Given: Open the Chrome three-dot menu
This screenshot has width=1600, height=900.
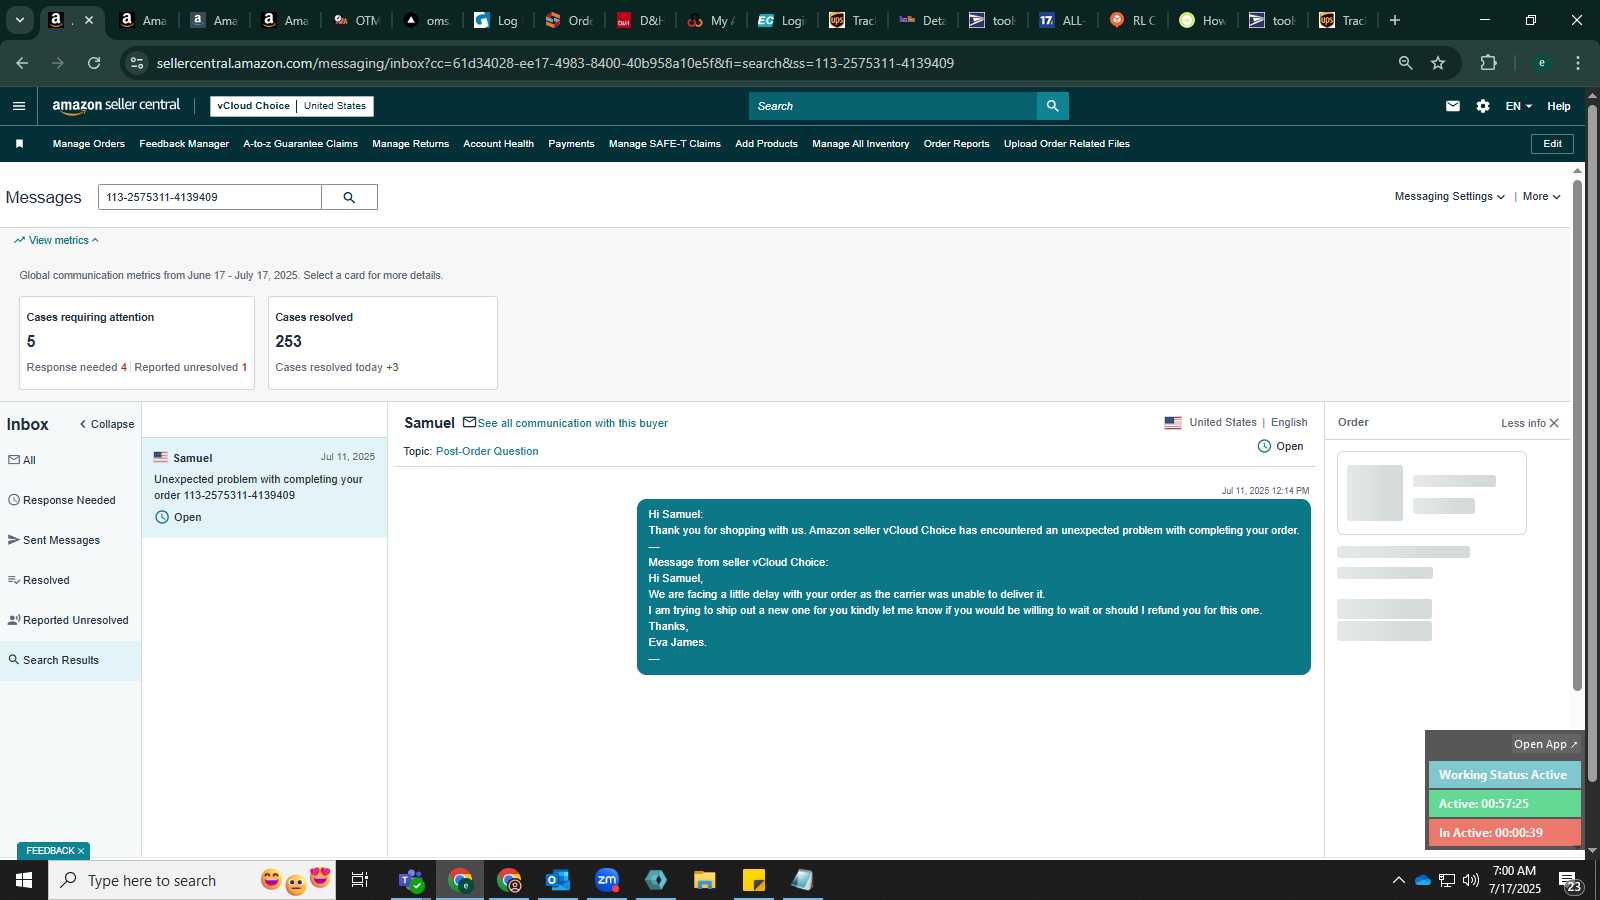Looking at the screenshot, I should [1578, 63].
